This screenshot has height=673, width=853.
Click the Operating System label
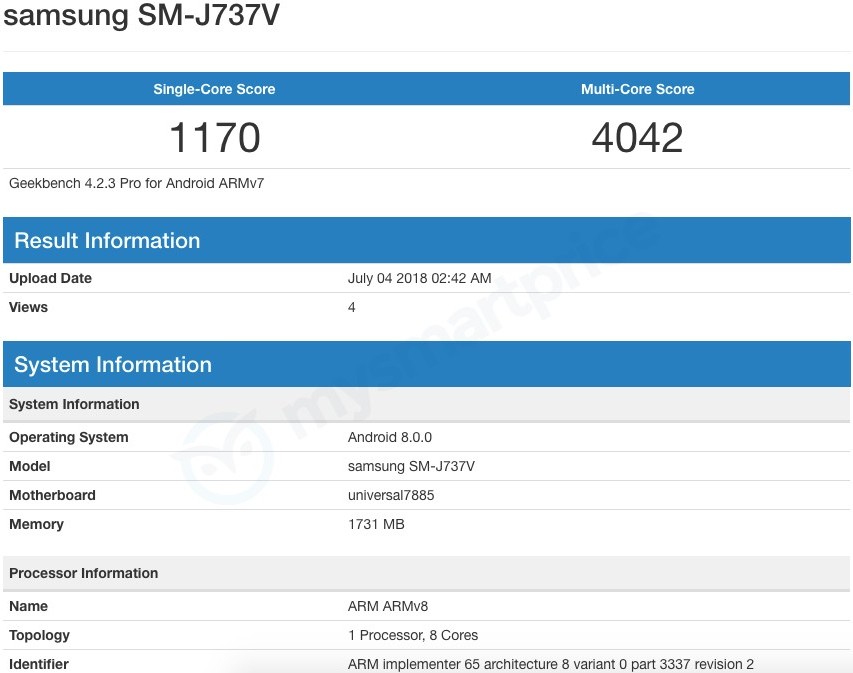pos(69,437)
